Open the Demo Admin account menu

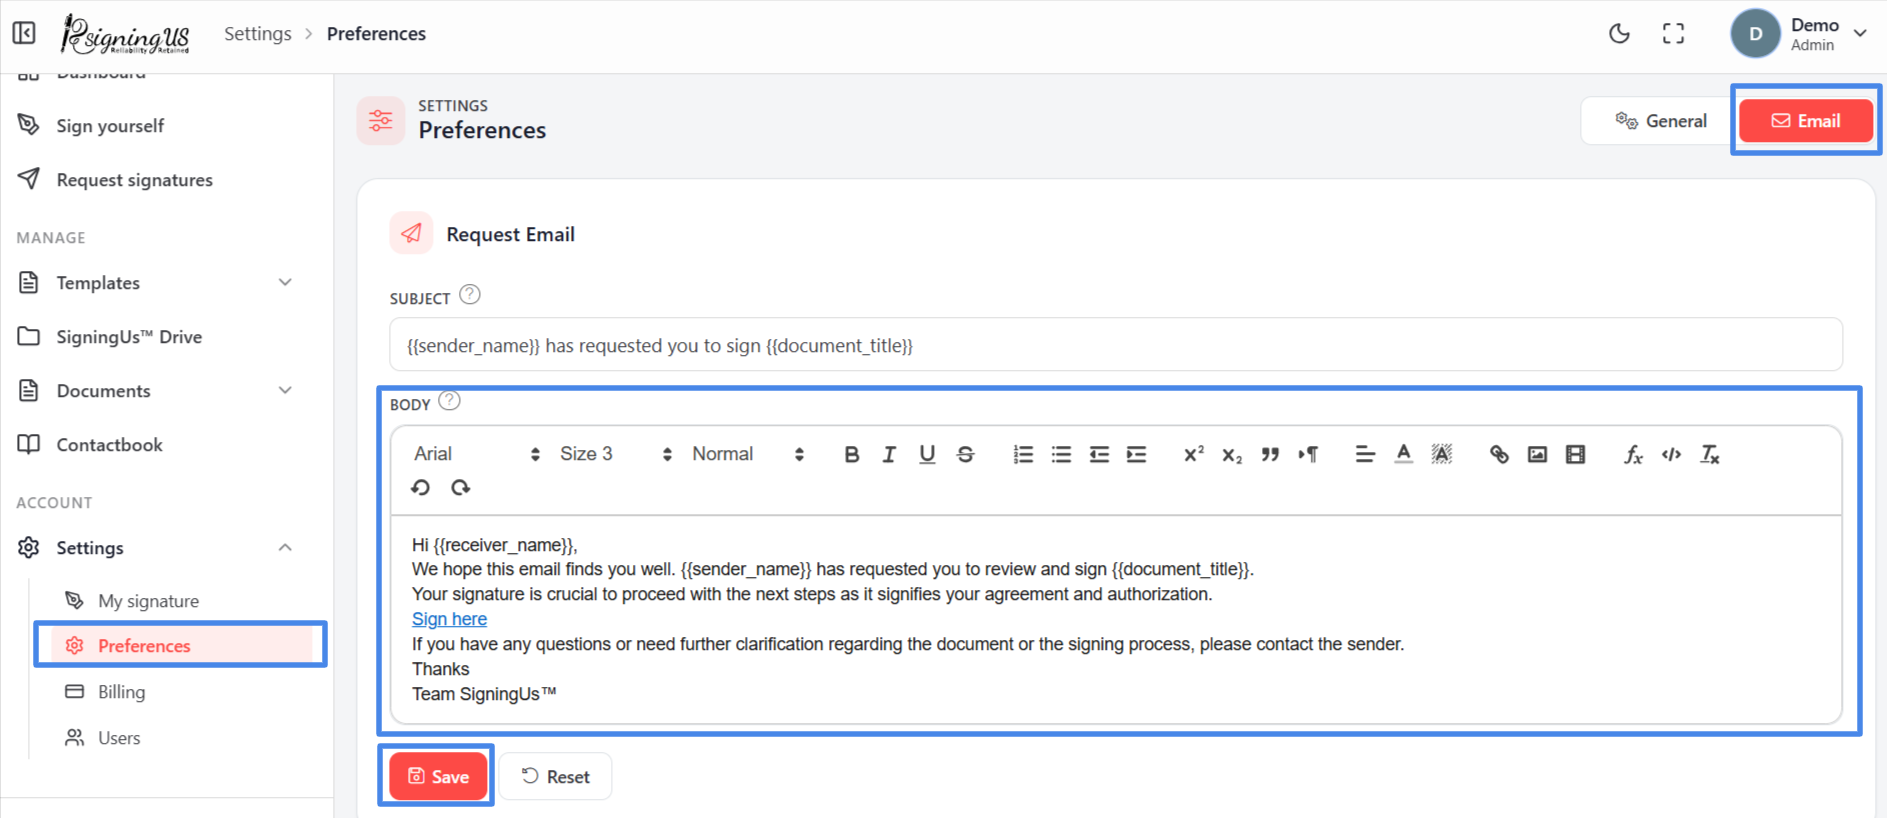[1800, 34]
